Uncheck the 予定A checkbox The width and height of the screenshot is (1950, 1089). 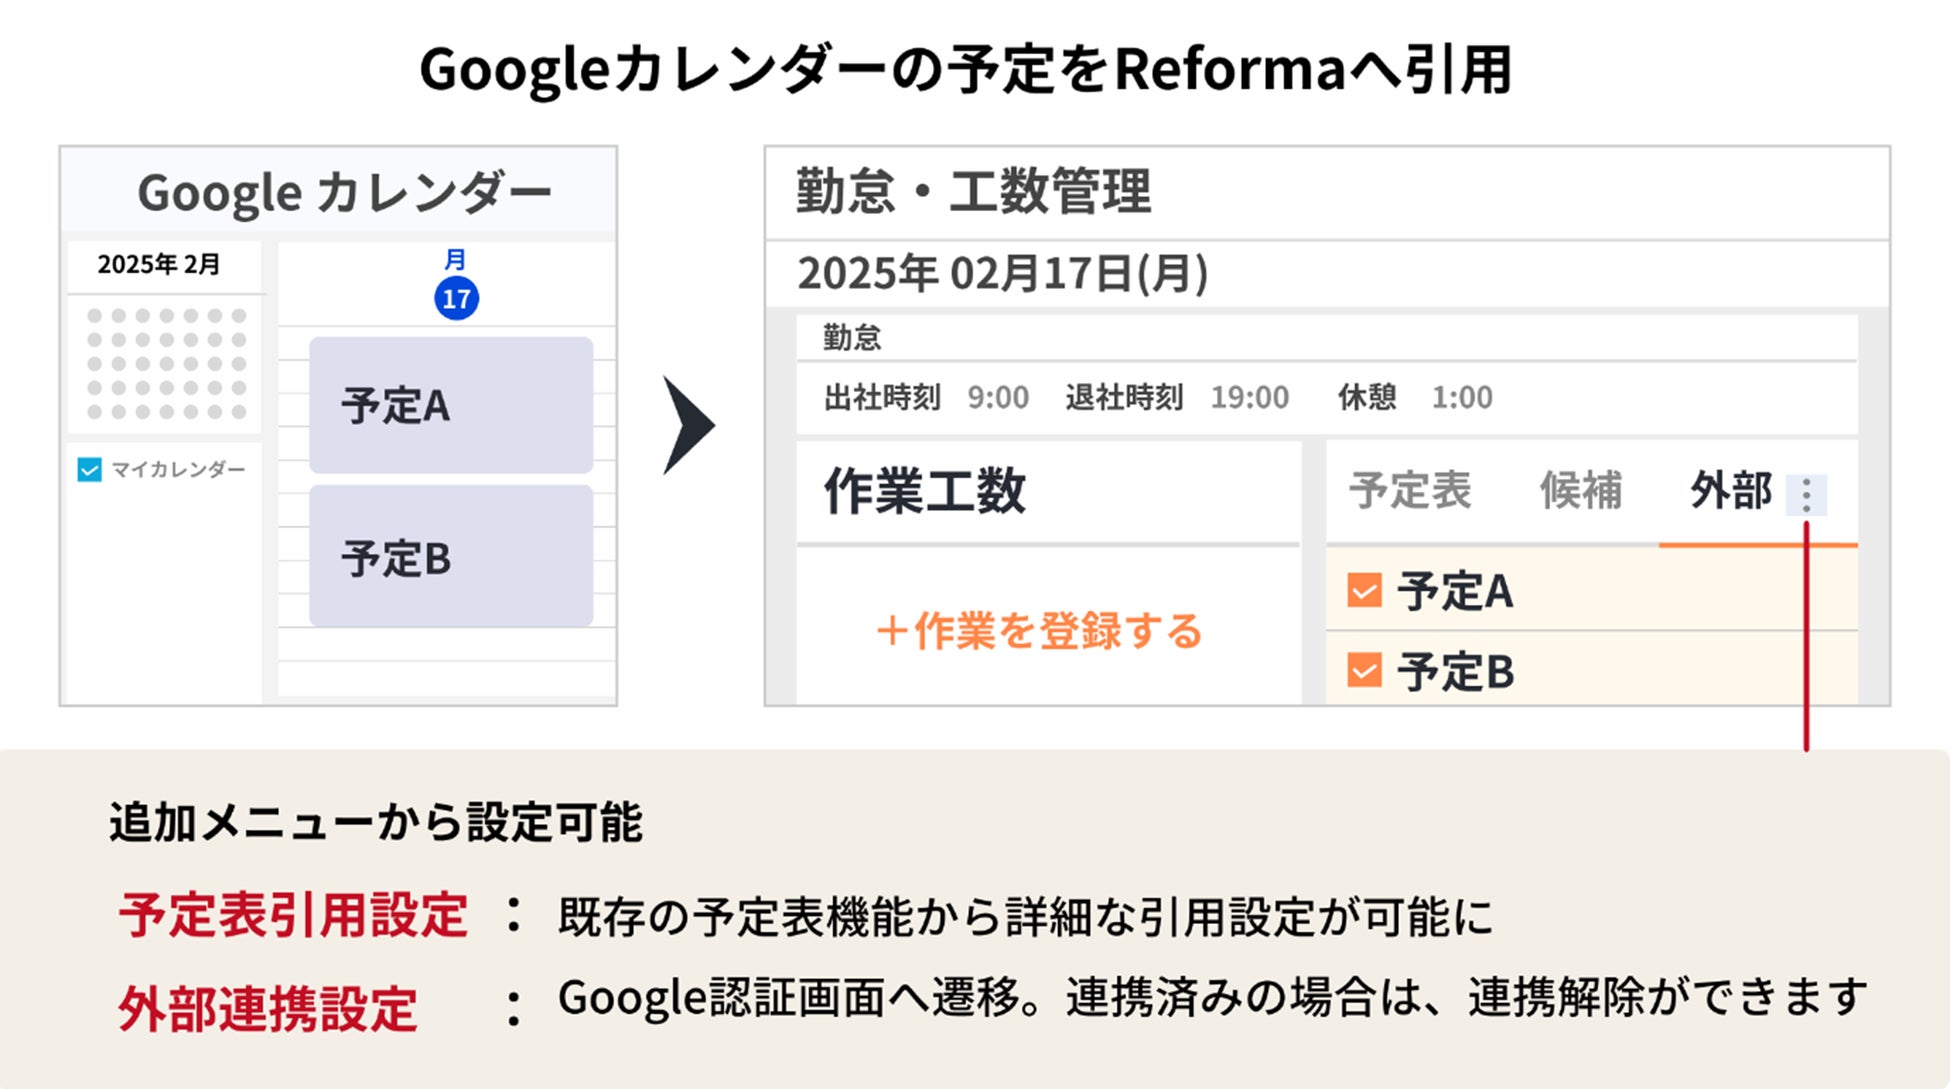point(1364,590)
